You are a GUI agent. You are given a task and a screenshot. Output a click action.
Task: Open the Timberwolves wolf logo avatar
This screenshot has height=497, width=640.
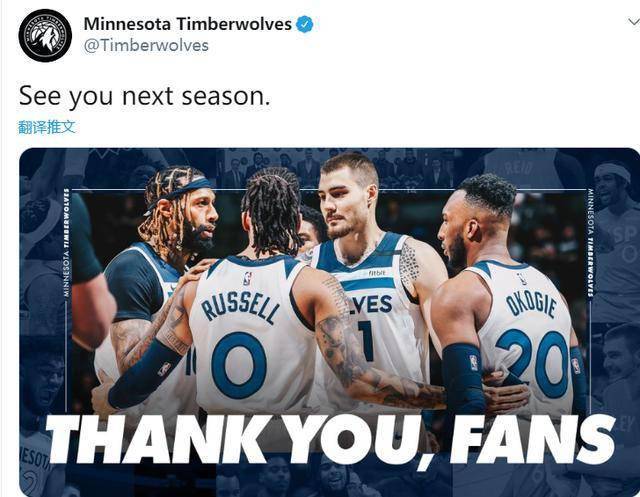point(45,36)
